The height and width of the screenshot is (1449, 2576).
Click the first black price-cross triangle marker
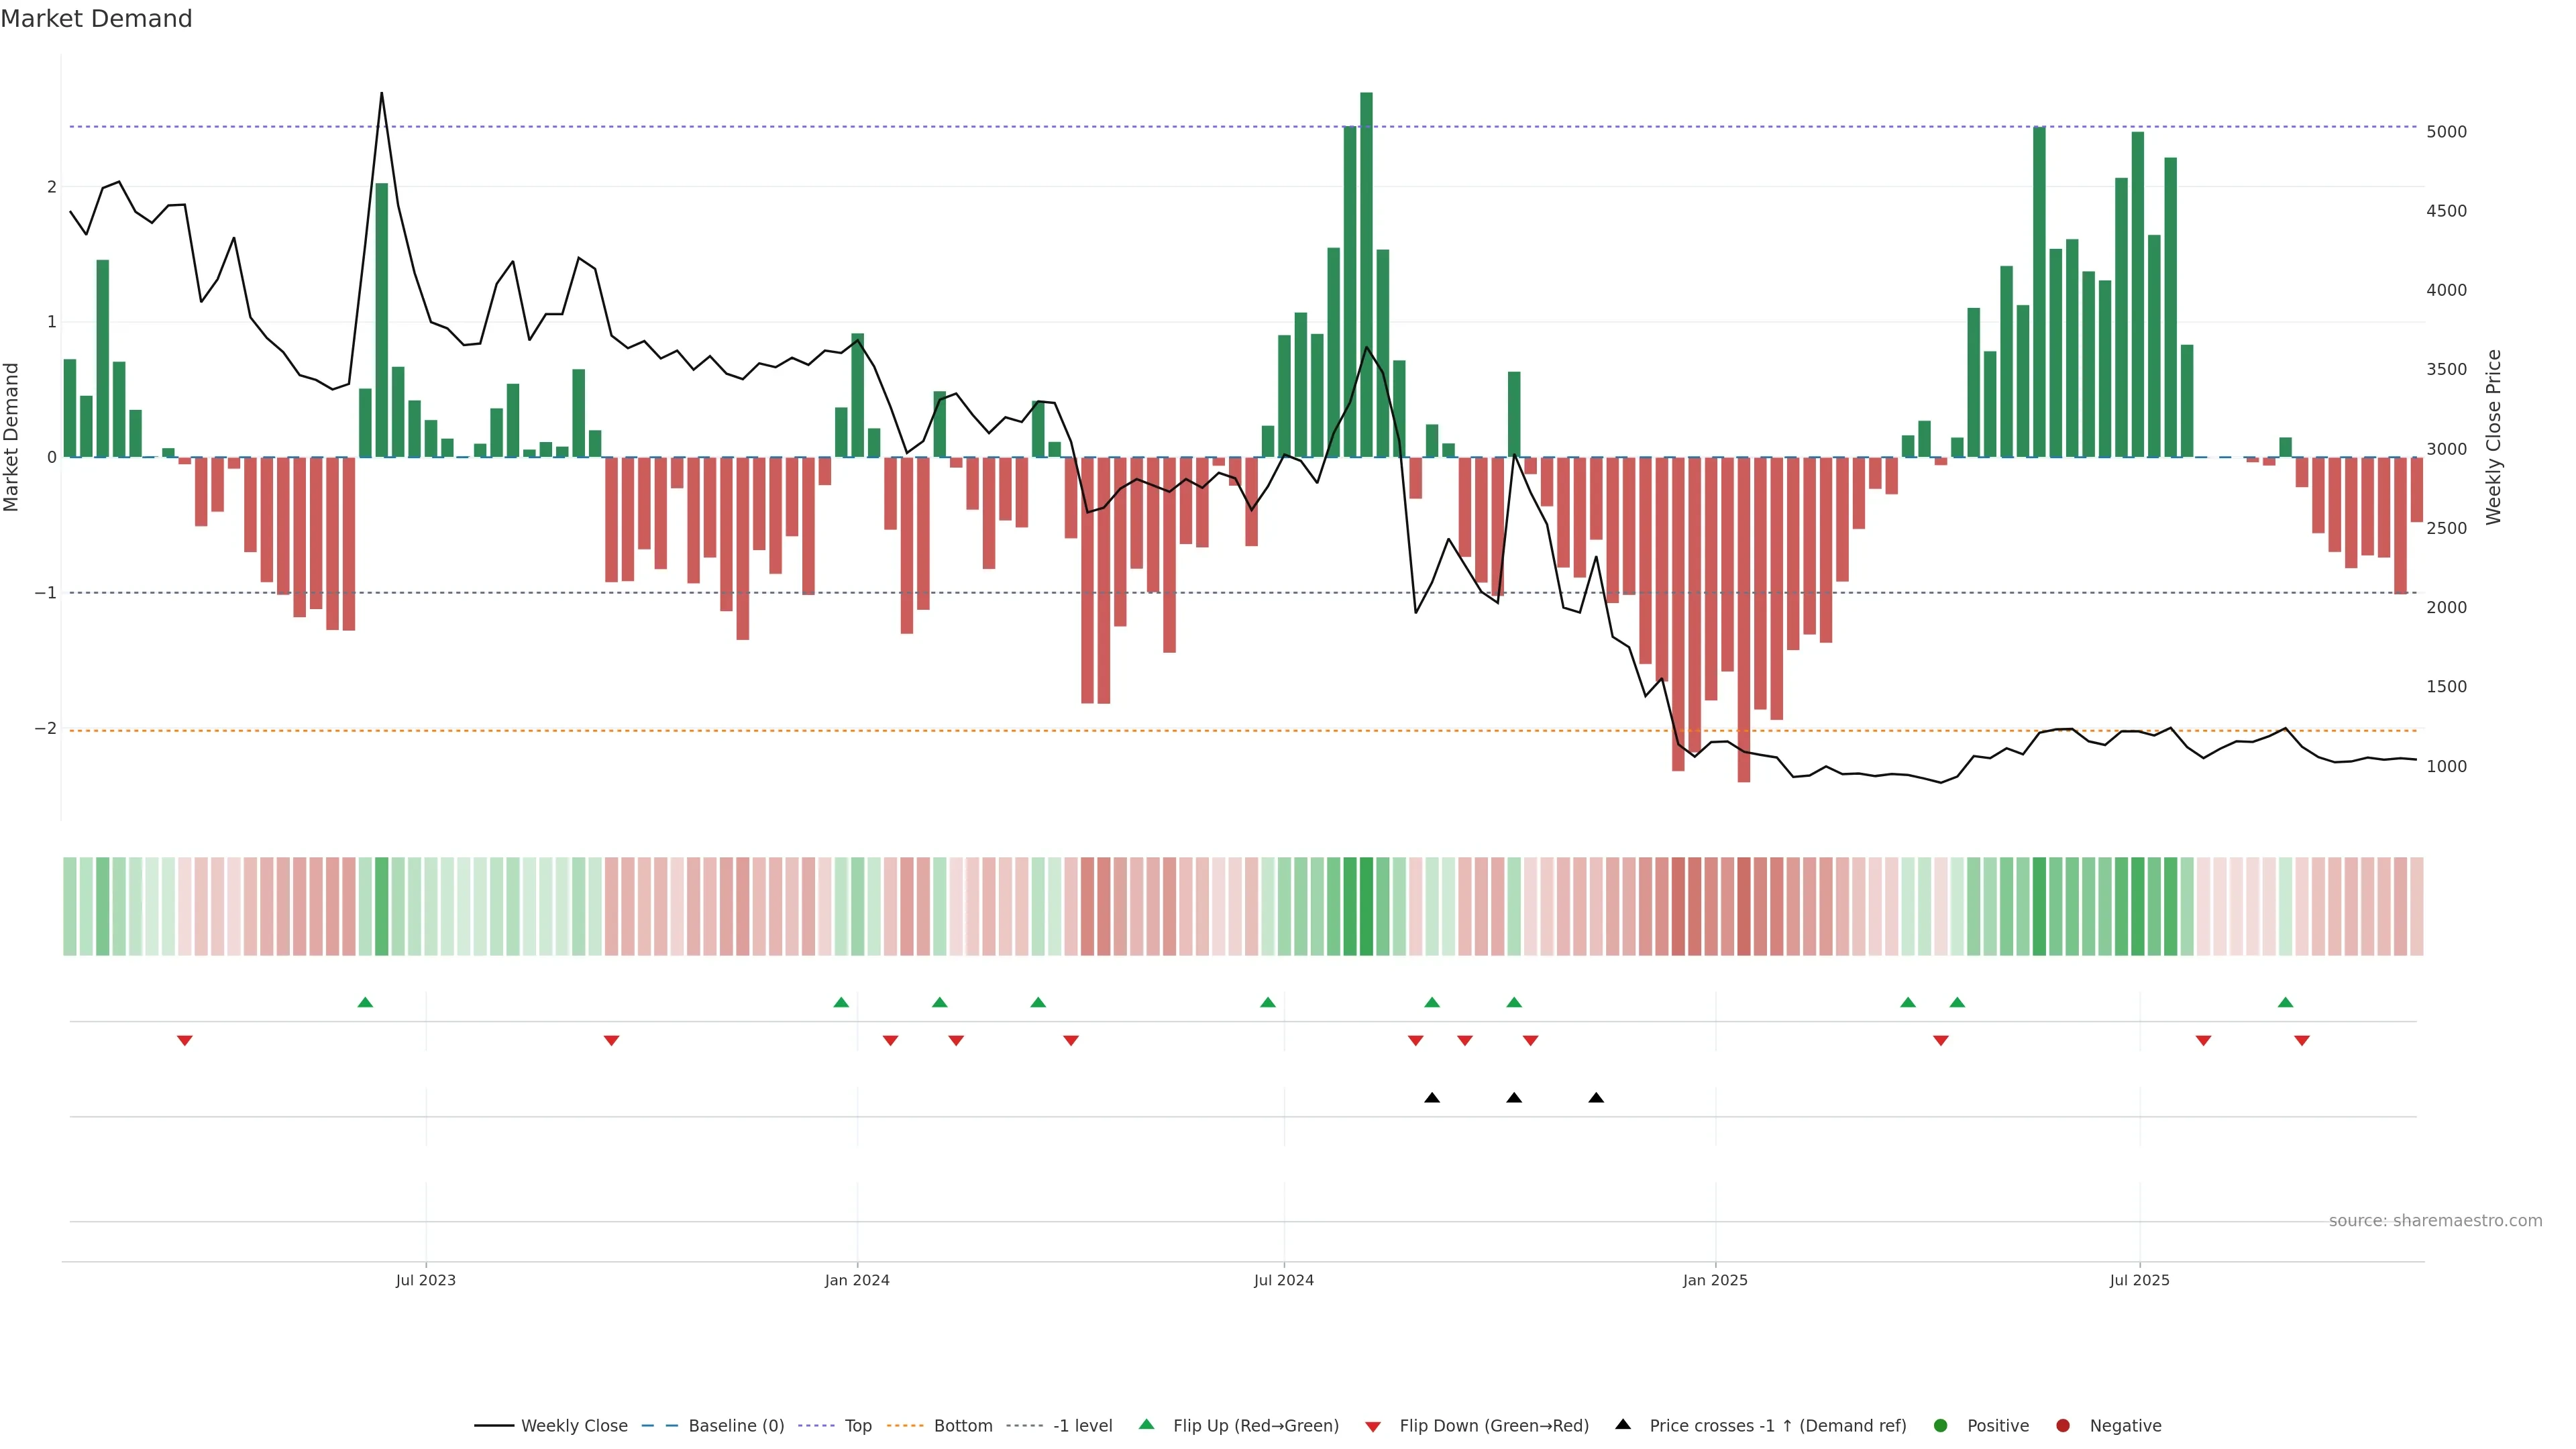(x=1432, y=1098)
